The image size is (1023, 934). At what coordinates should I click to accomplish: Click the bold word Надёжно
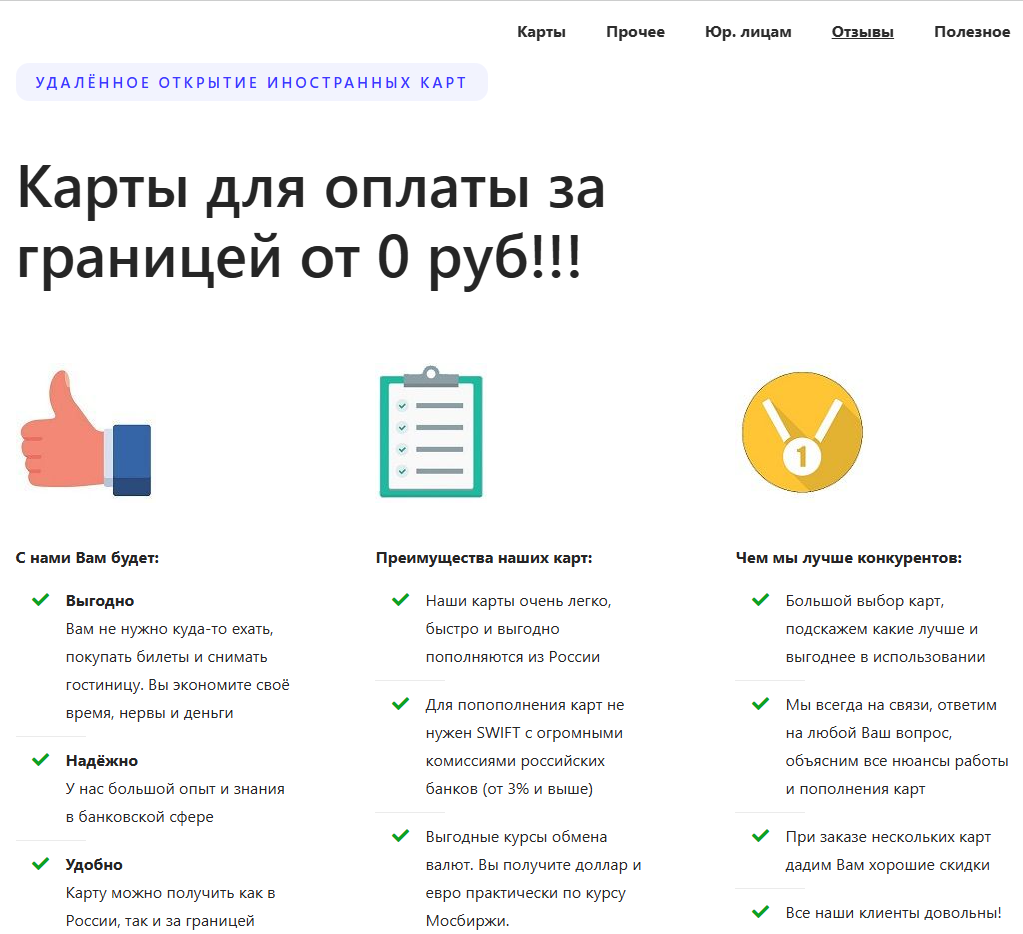(x=102, y=761)
